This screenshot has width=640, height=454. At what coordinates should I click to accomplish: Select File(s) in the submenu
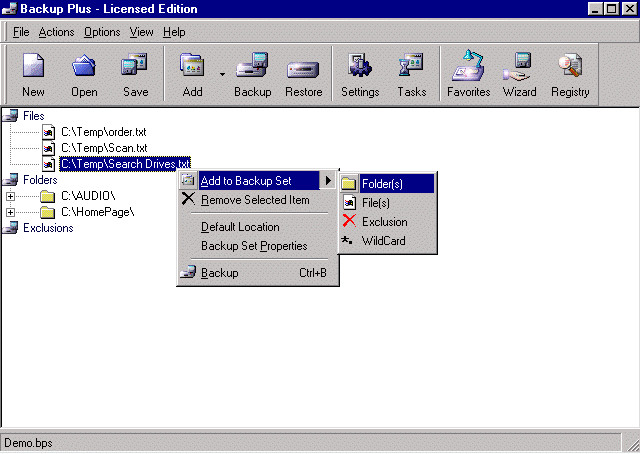[x=387, y=203]
